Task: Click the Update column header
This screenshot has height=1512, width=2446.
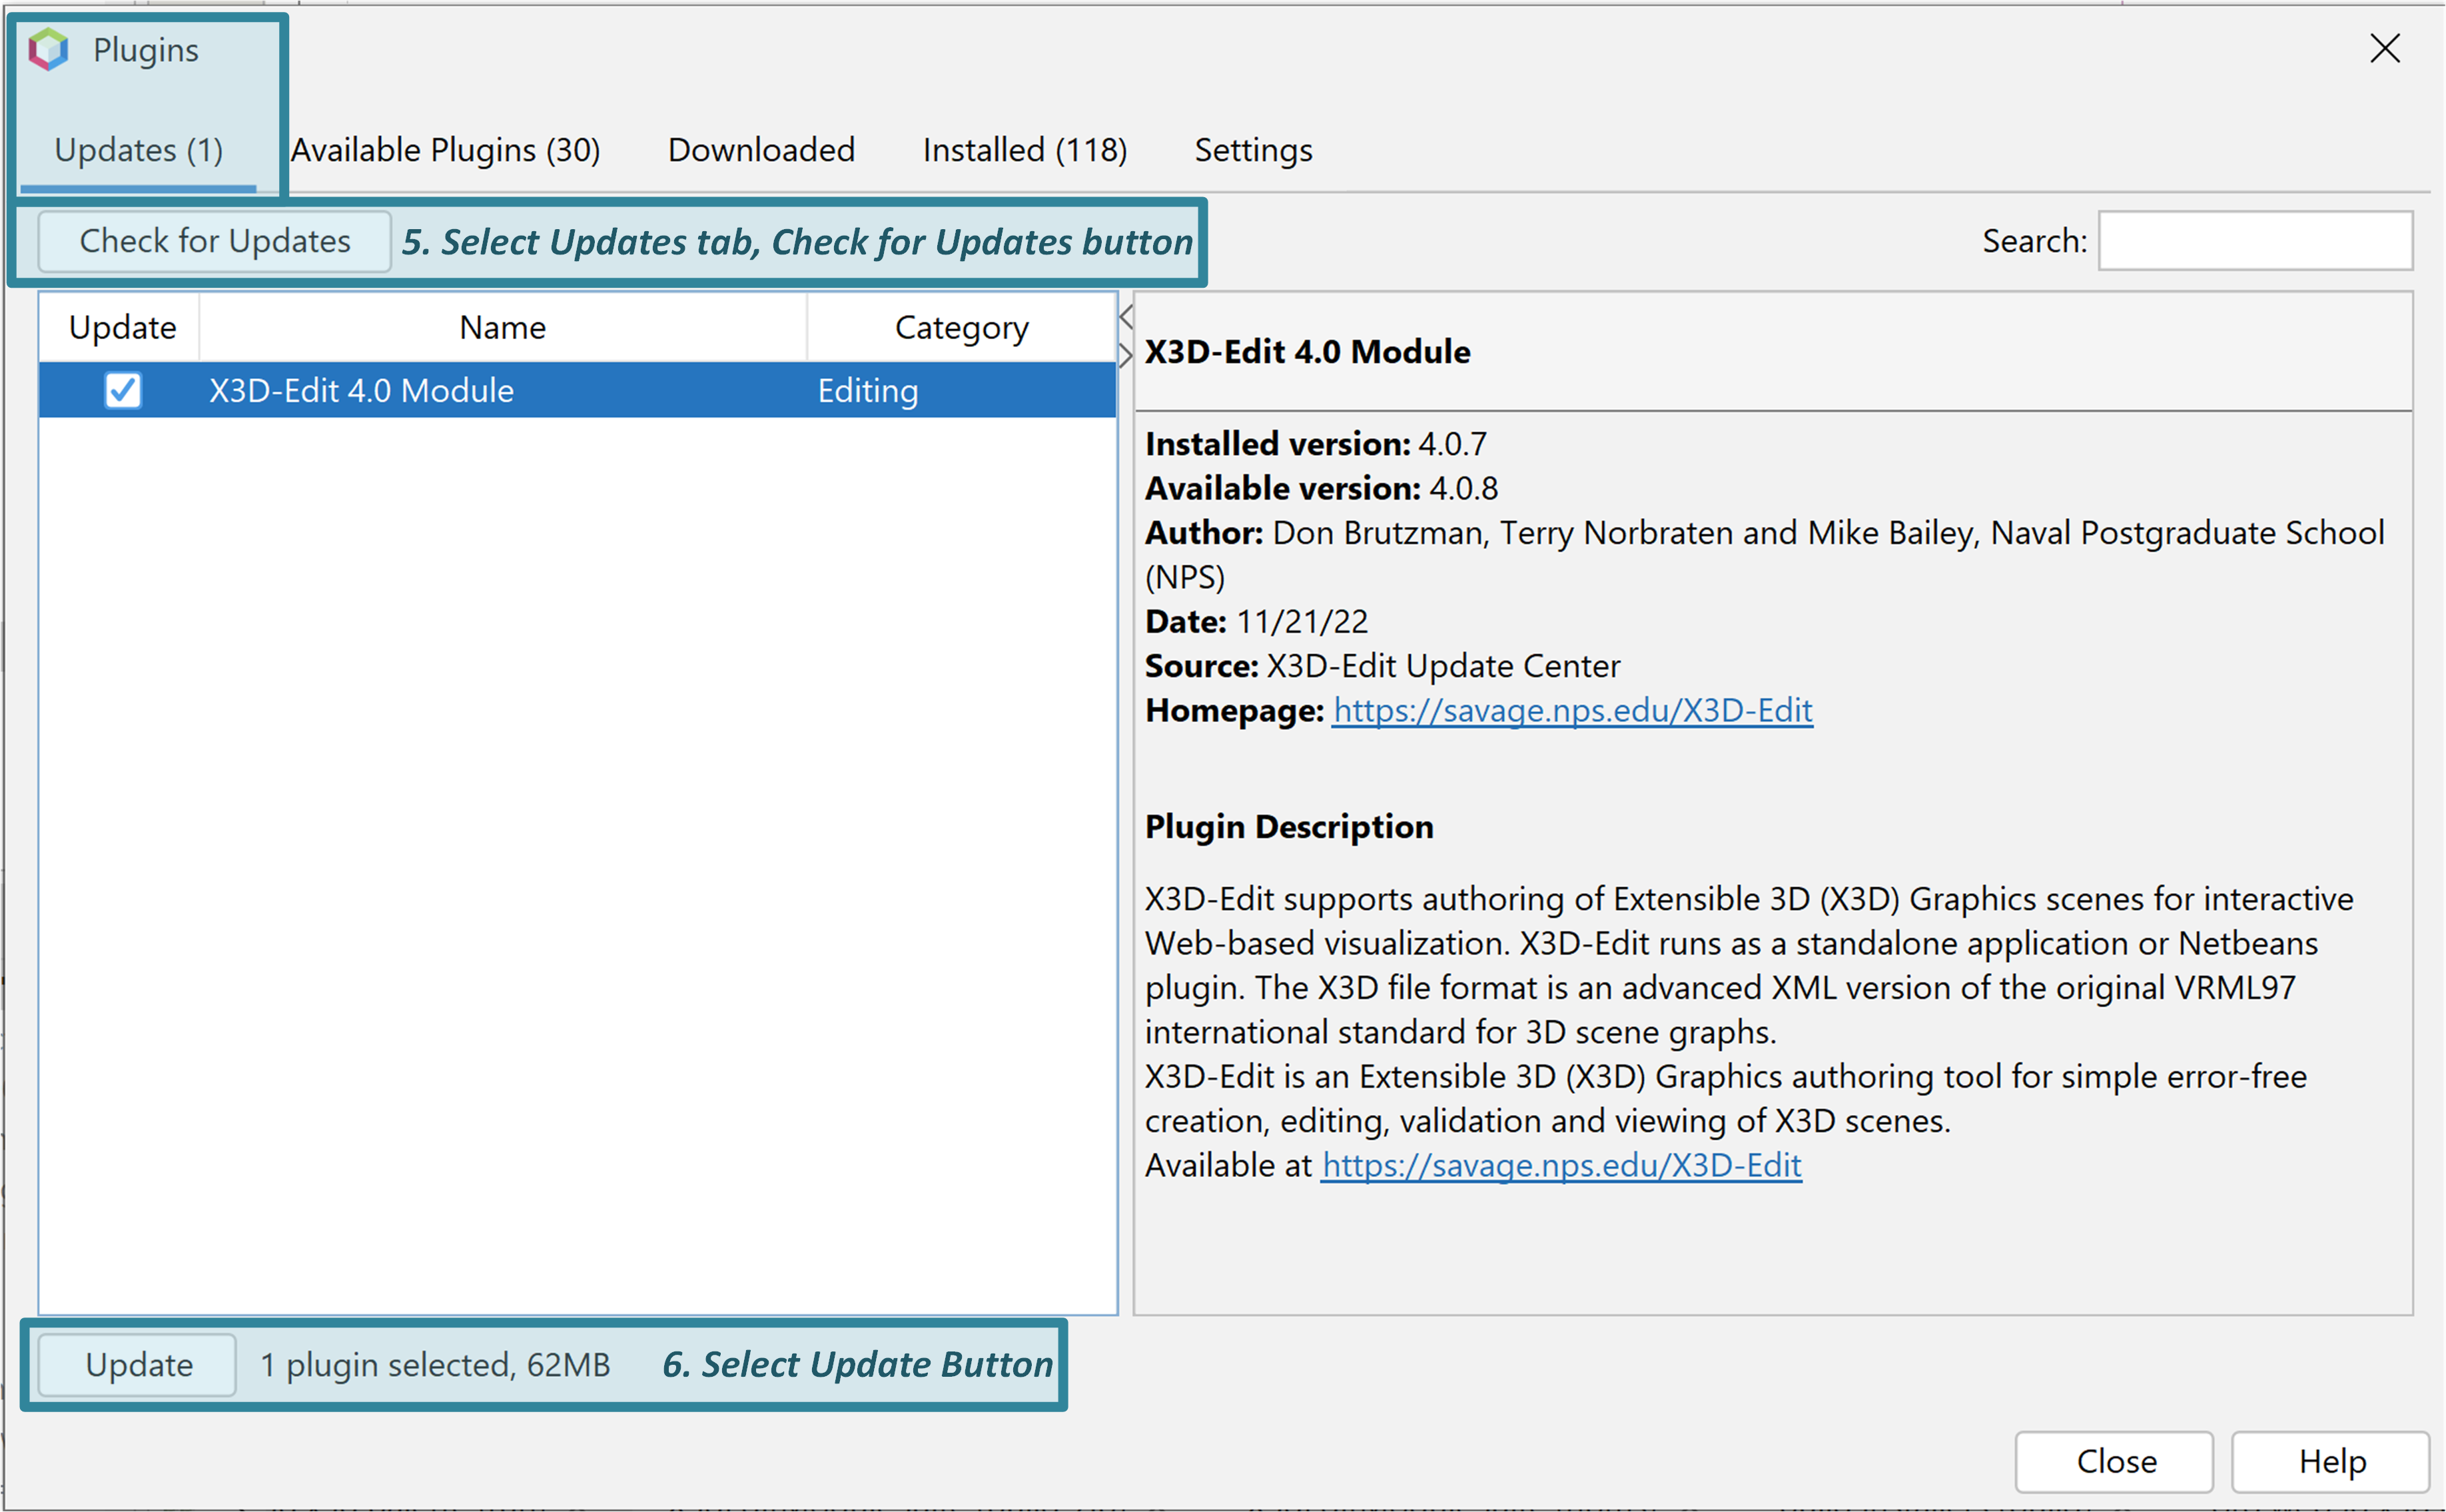Action: [121, 326]
